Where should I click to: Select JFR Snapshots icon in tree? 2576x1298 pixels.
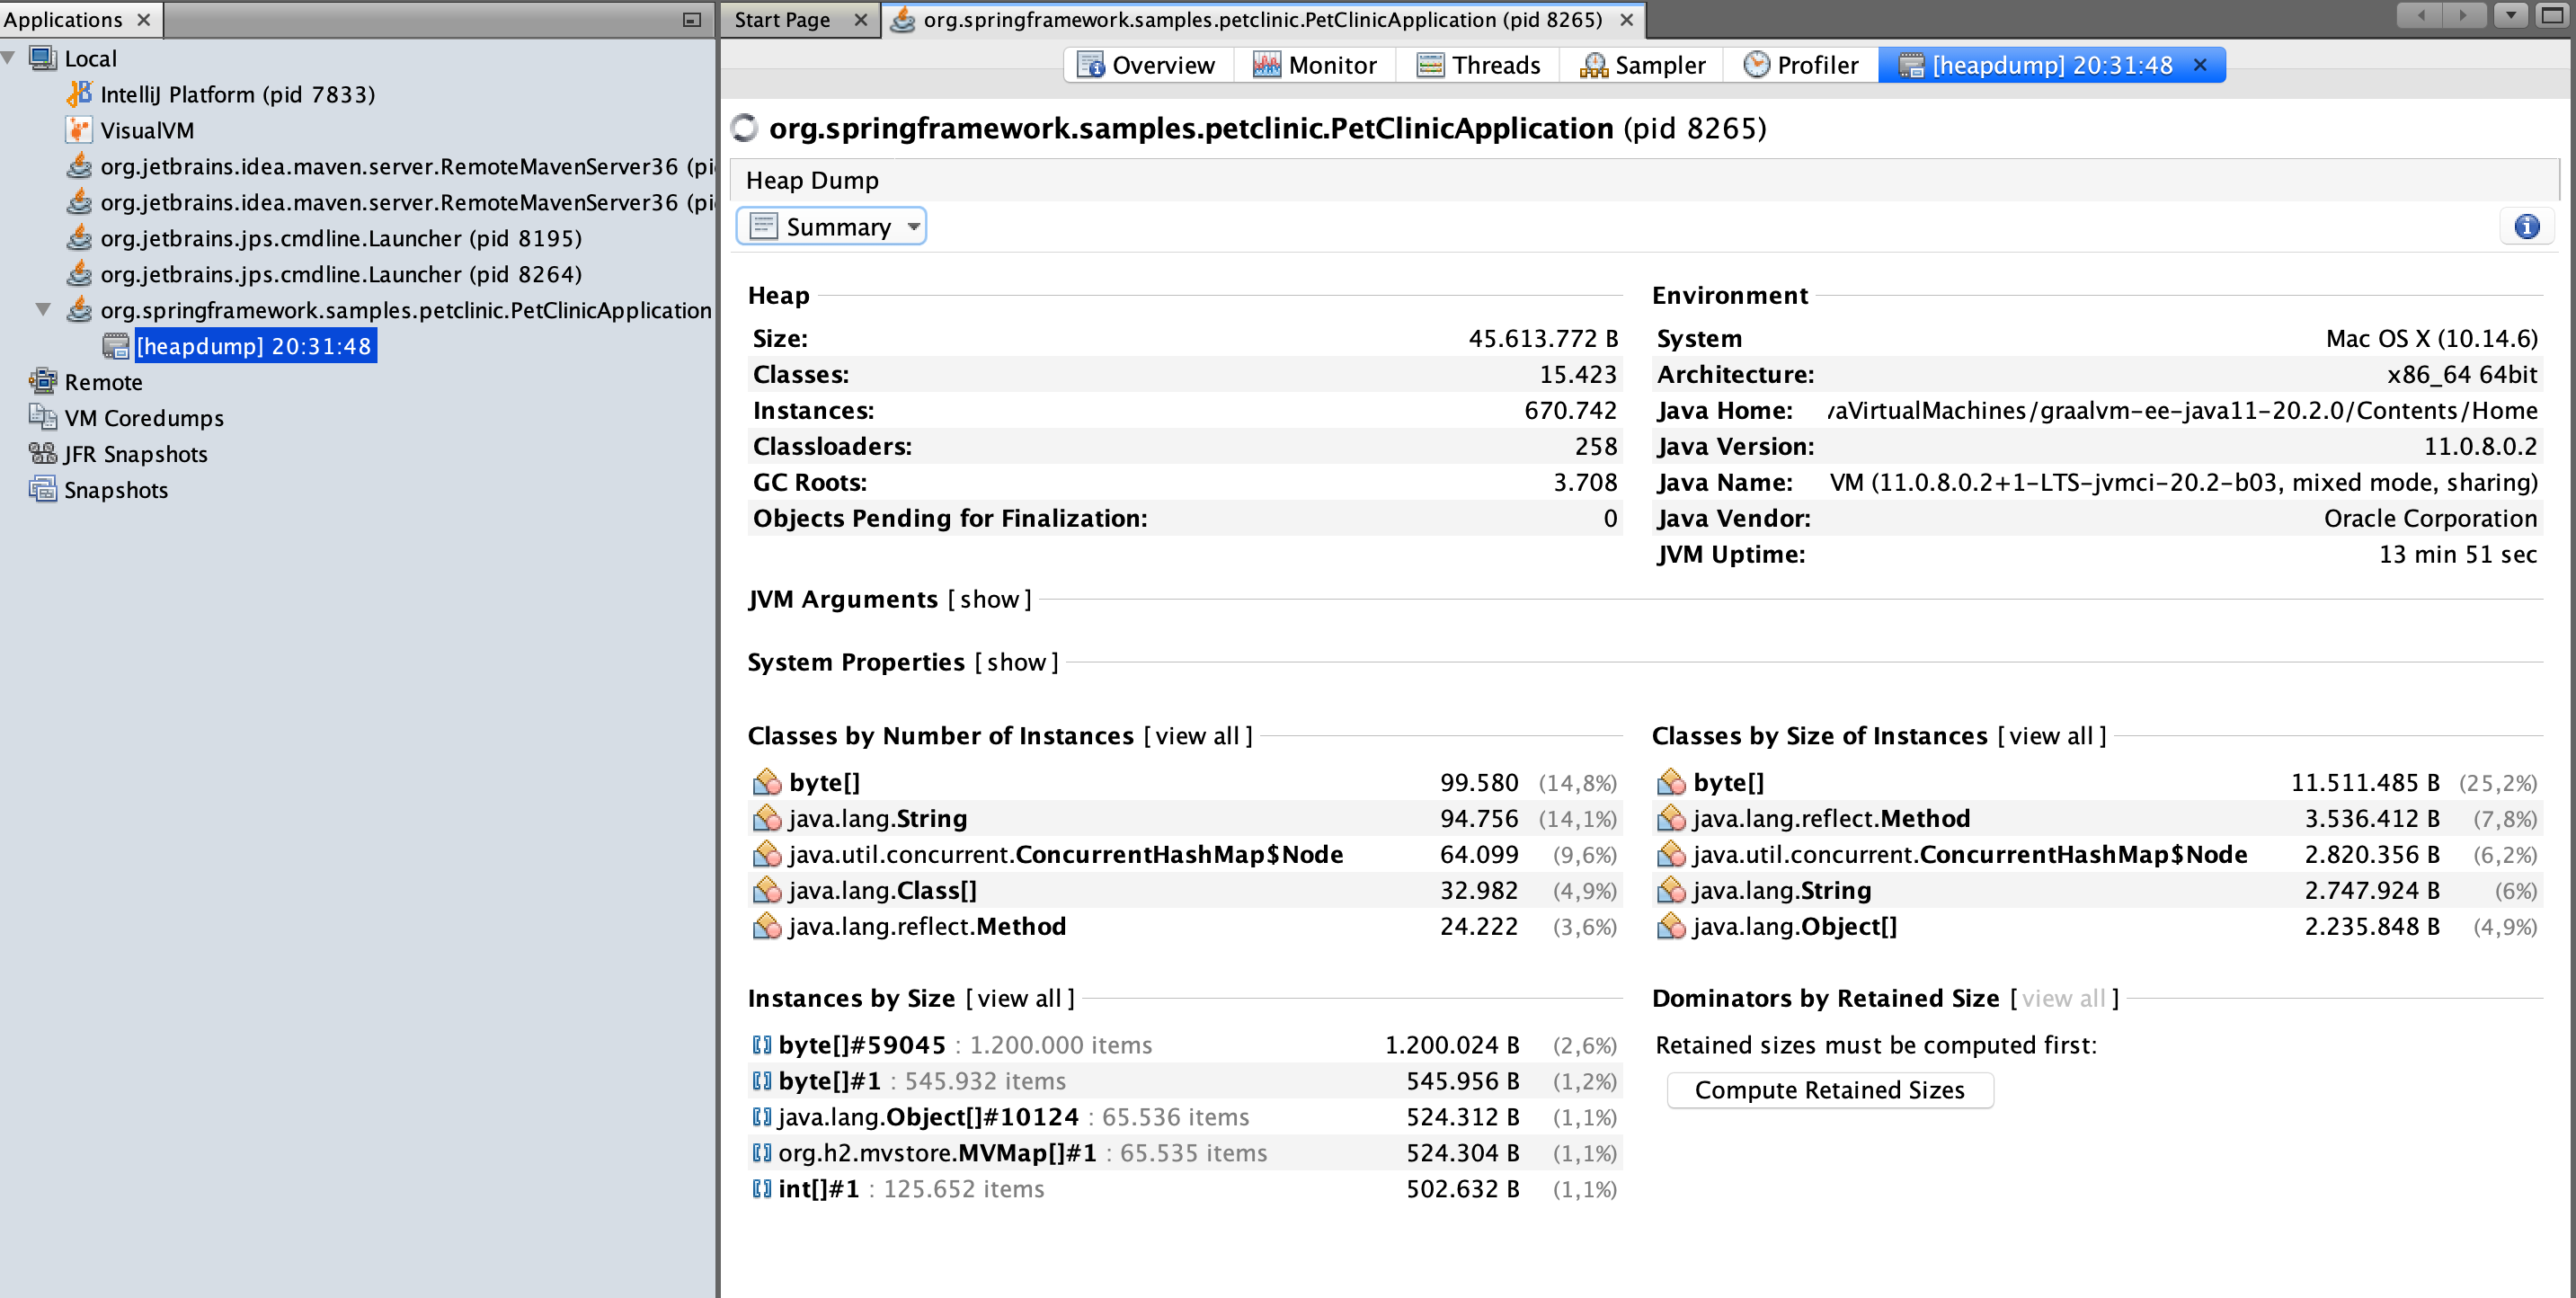(x=43, y=453)
